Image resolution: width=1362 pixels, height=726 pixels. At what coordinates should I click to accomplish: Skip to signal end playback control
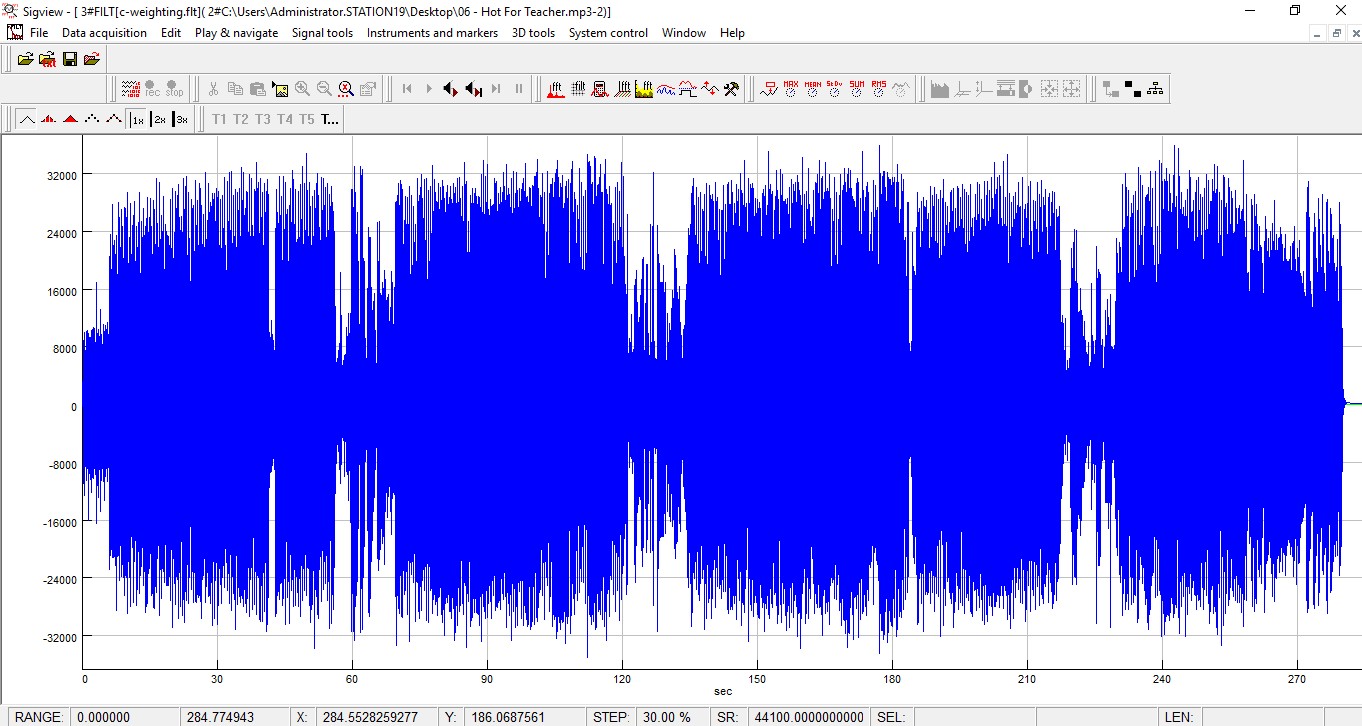tap(496, 89)
